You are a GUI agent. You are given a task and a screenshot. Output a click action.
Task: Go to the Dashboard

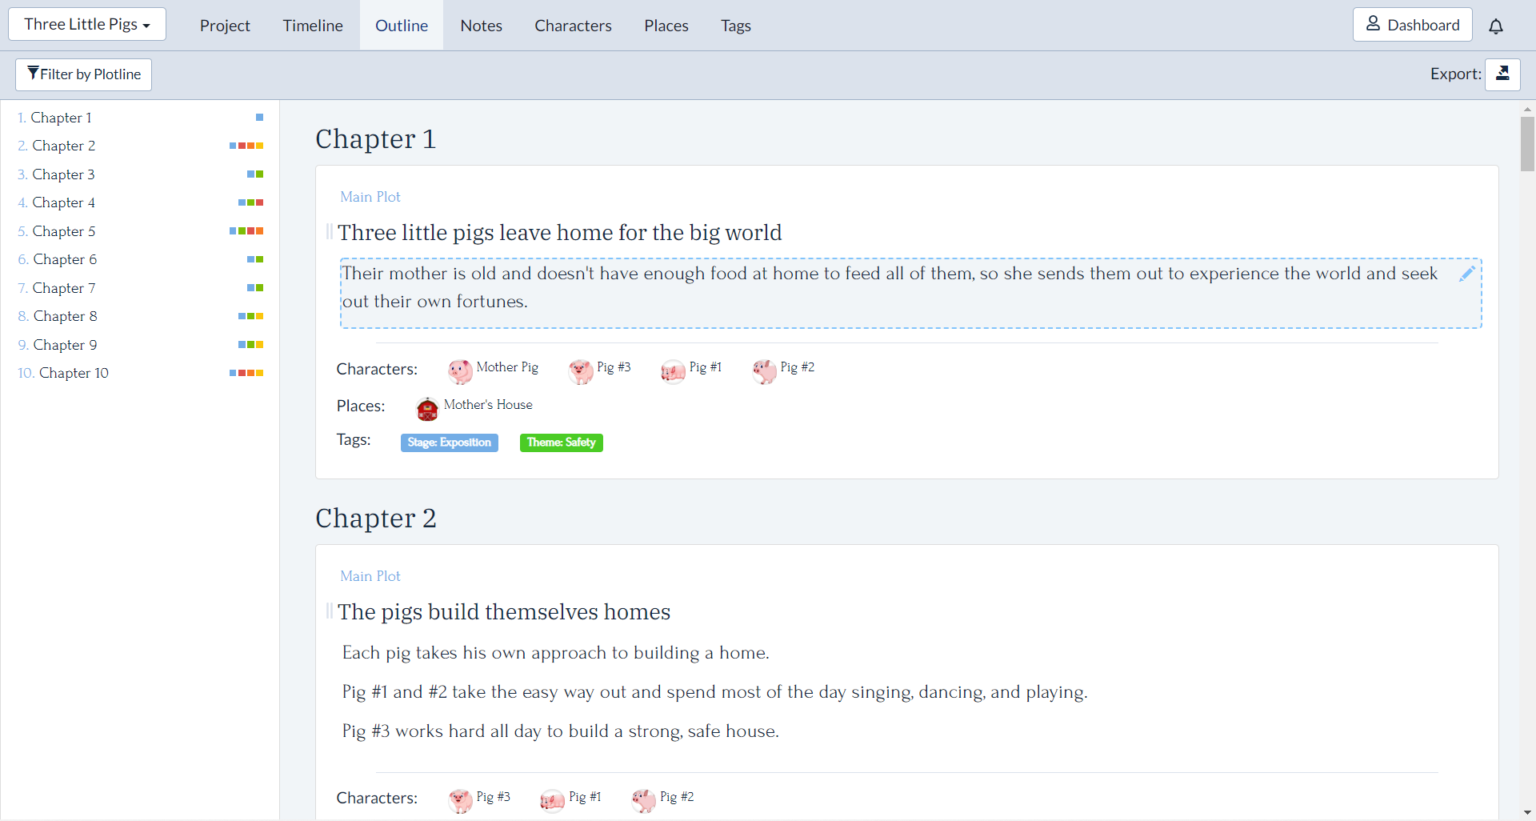1412,25
